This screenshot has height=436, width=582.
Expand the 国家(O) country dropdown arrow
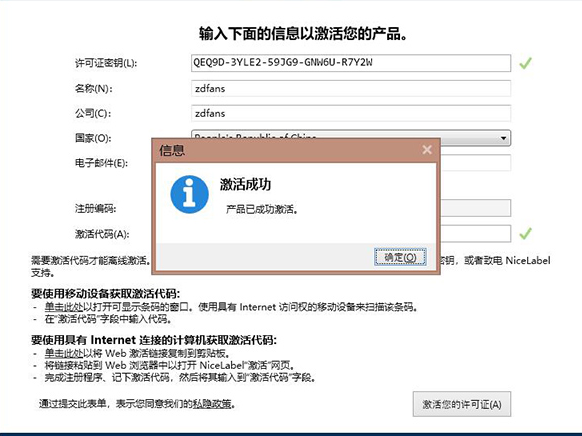coord(503,138)
